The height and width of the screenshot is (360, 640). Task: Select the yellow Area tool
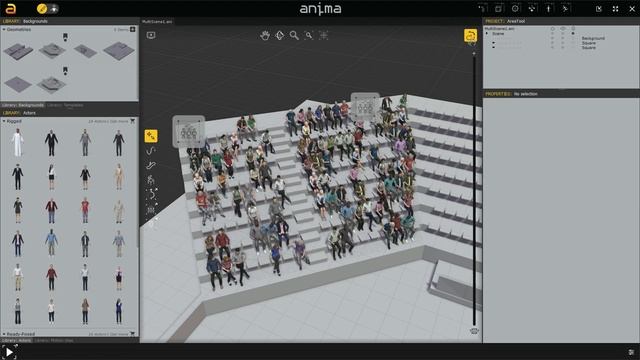click(151, 136)
